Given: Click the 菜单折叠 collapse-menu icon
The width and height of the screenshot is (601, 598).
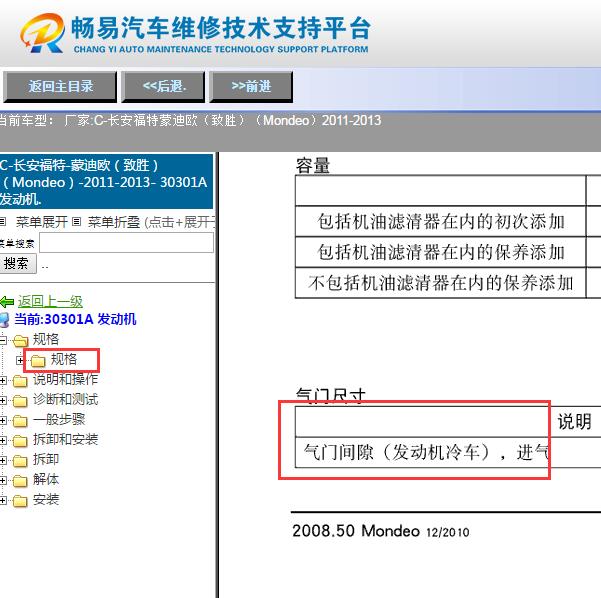Looking at the screenshot, I should click(77, 222).
